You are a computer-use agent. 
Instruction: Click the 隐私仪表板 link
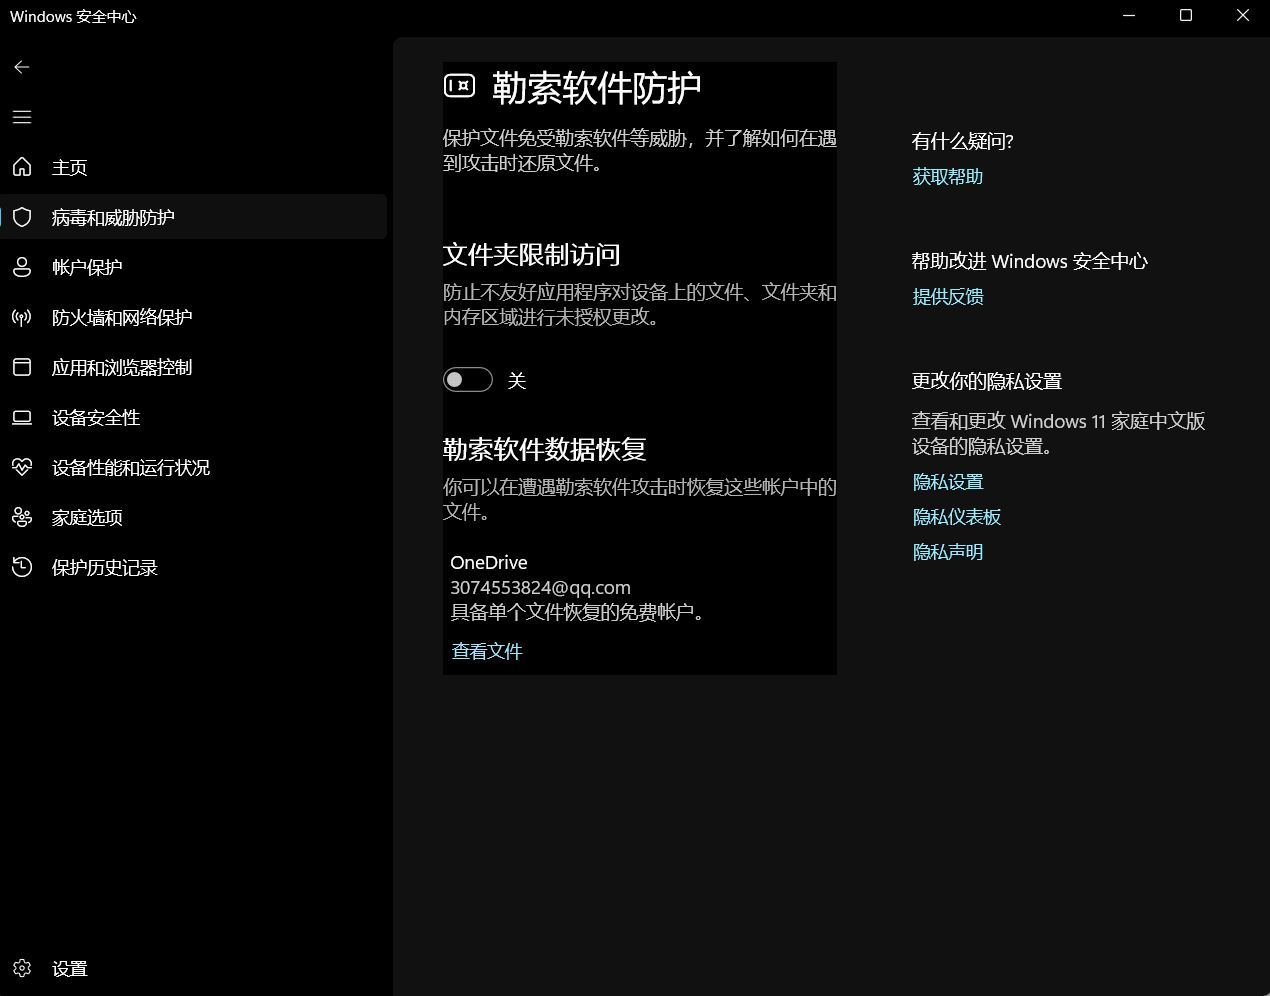[957, 516]
